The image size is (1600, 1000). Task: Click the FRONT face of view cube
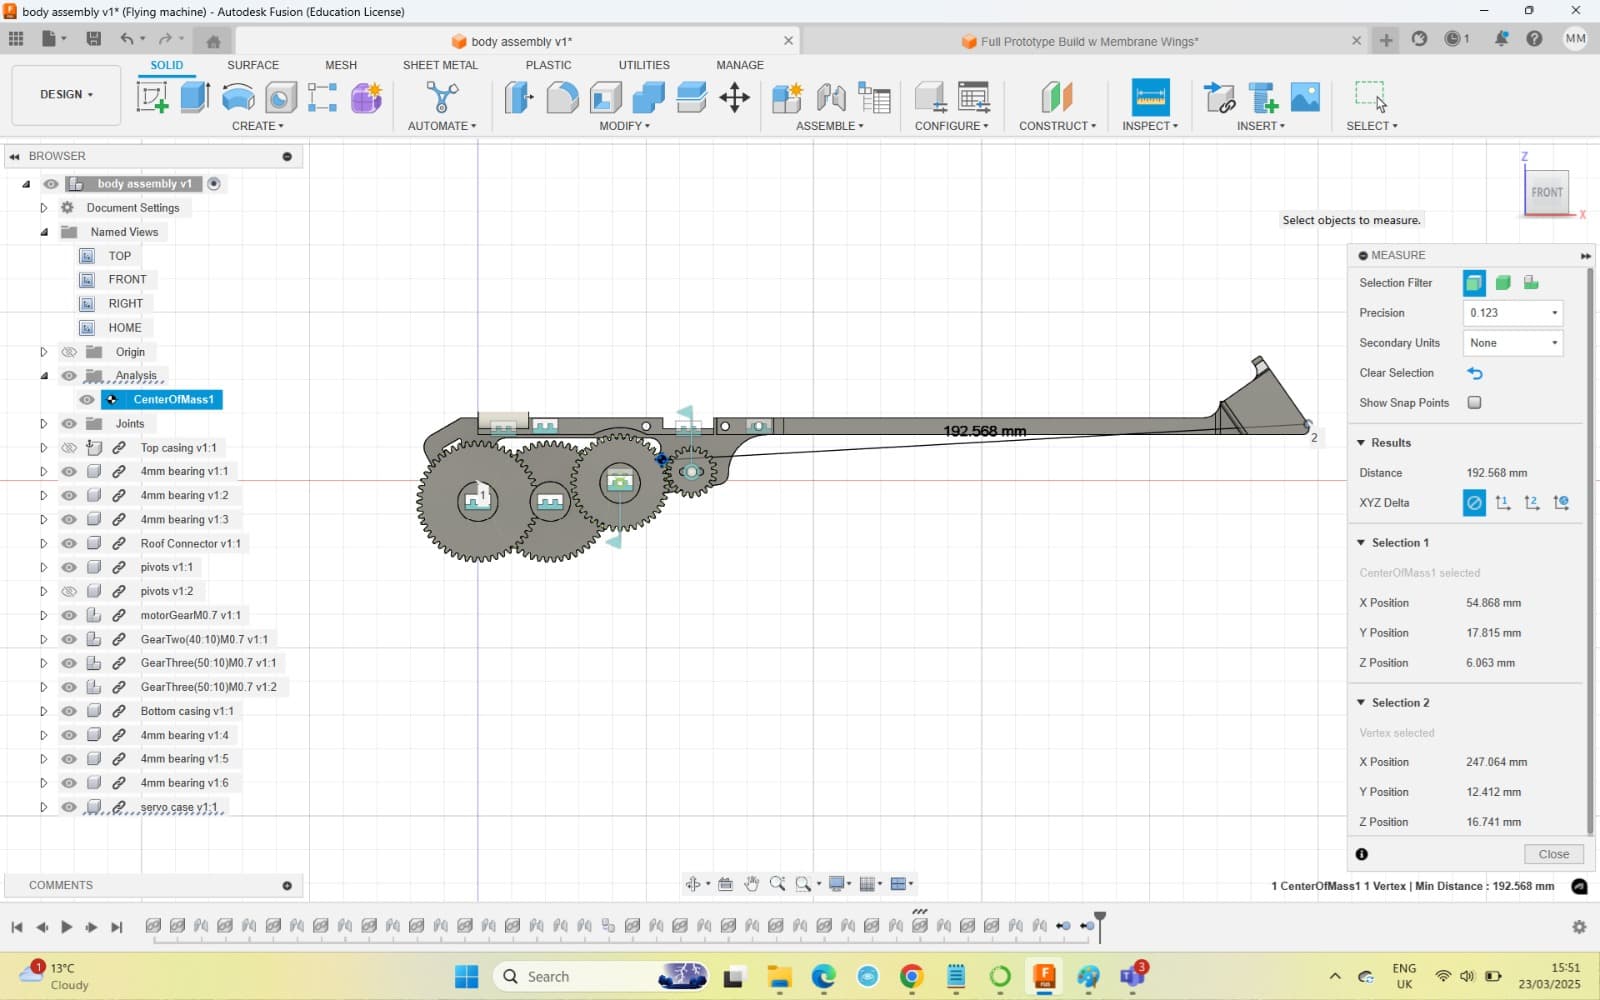click(1546, 192)
